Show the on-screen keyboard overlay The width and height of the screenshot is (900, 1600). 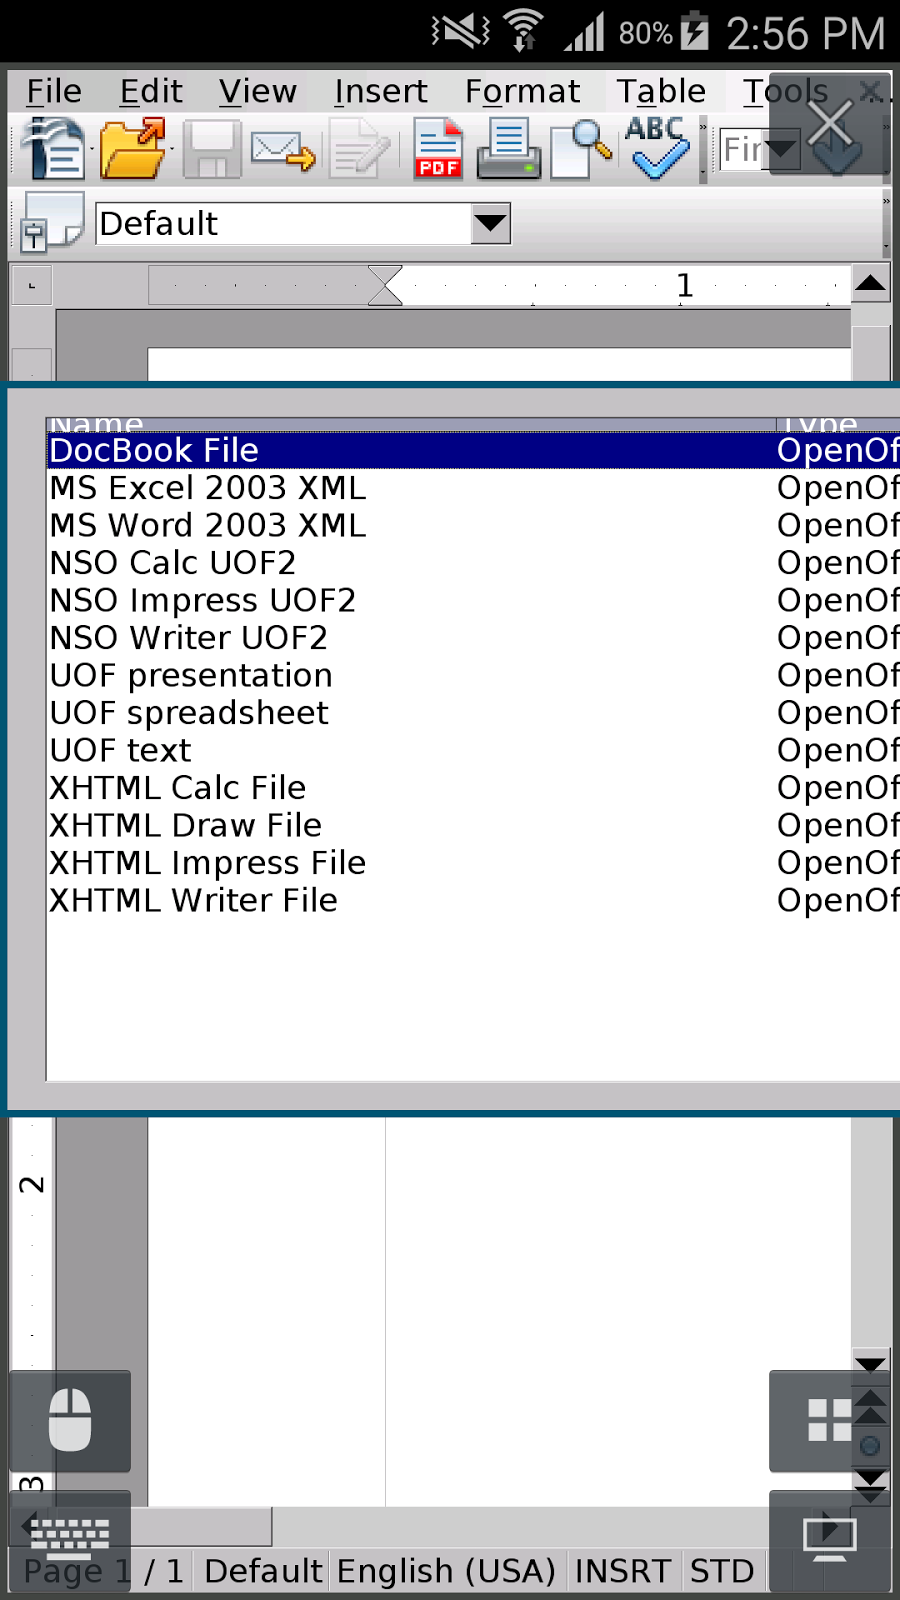tap(70, 1540)
